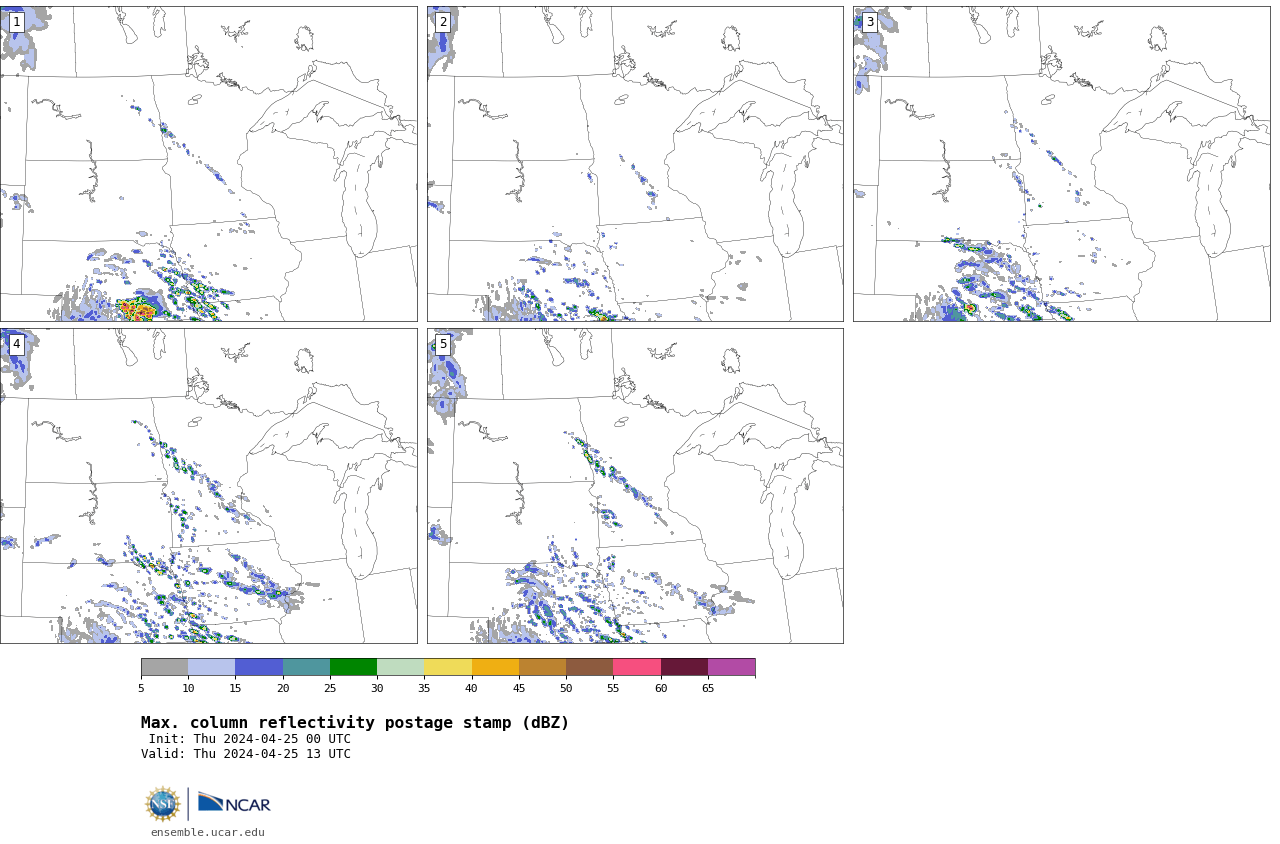Click the 45 tick label on colorbar
This screenshot has width=1280, height=844.
point(519,688)
